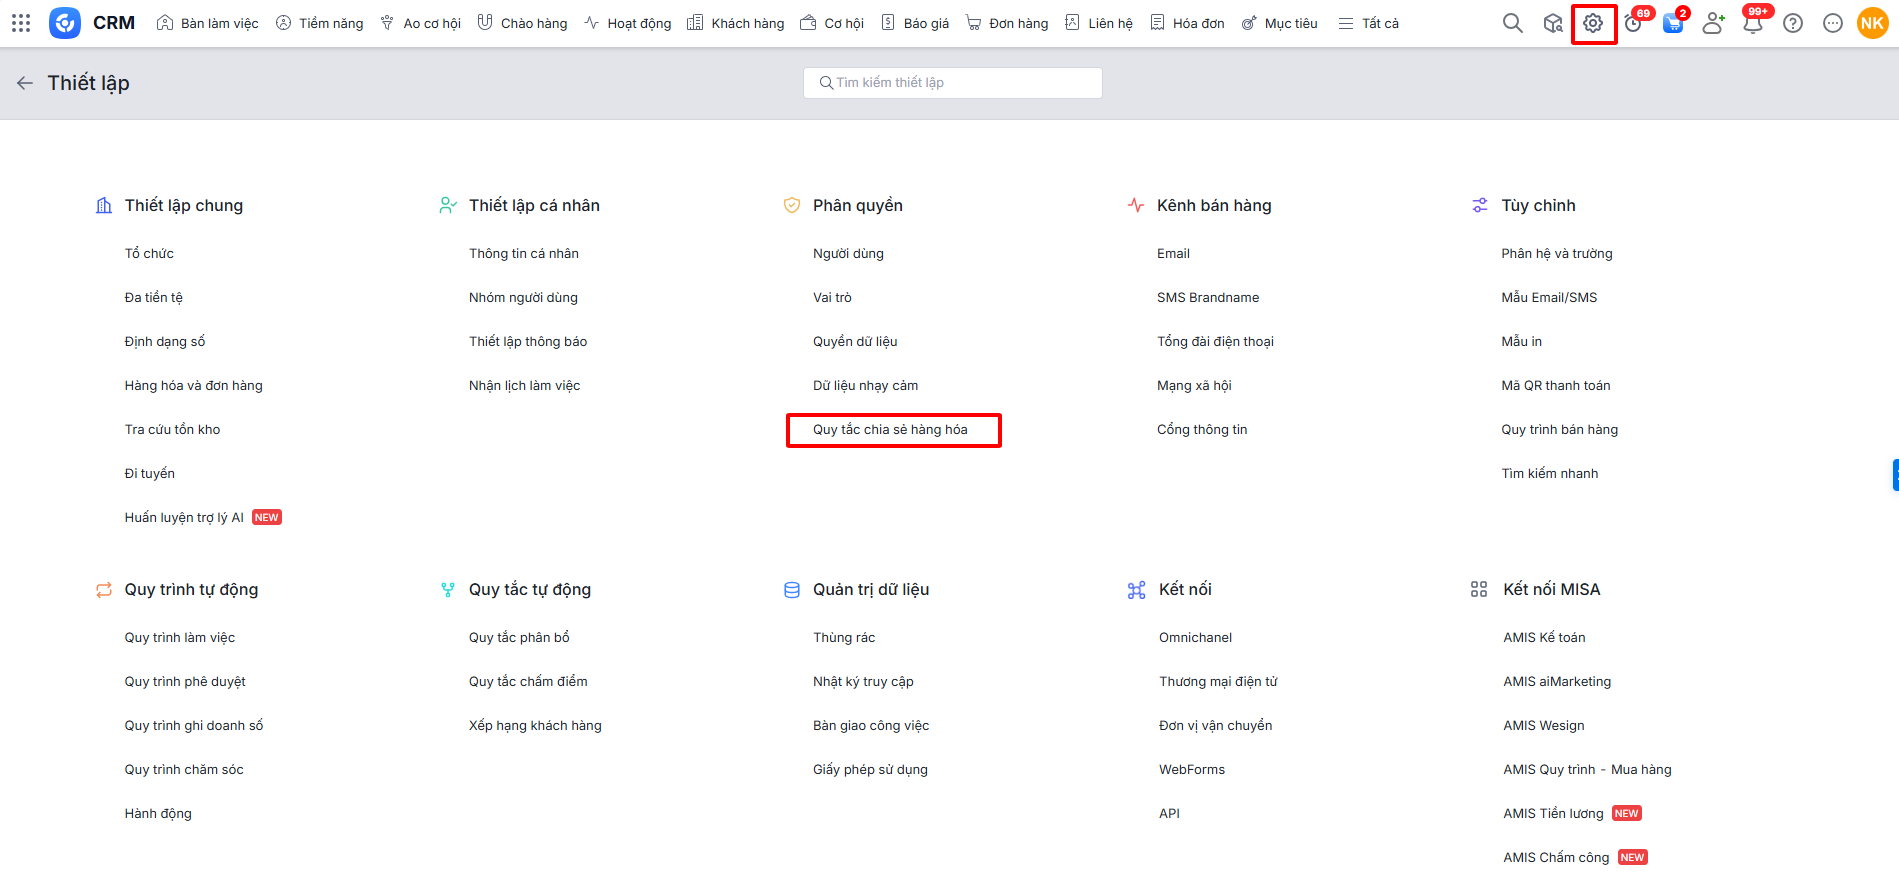Open the Đơn hàng tab

[1007, 23]
